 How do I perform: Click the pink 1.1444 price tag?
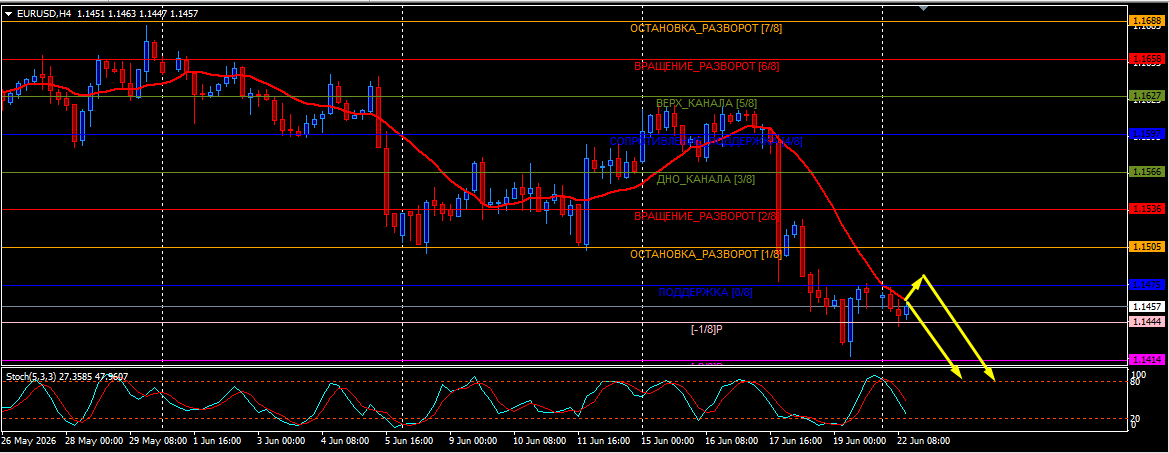tap(1147, 322)
